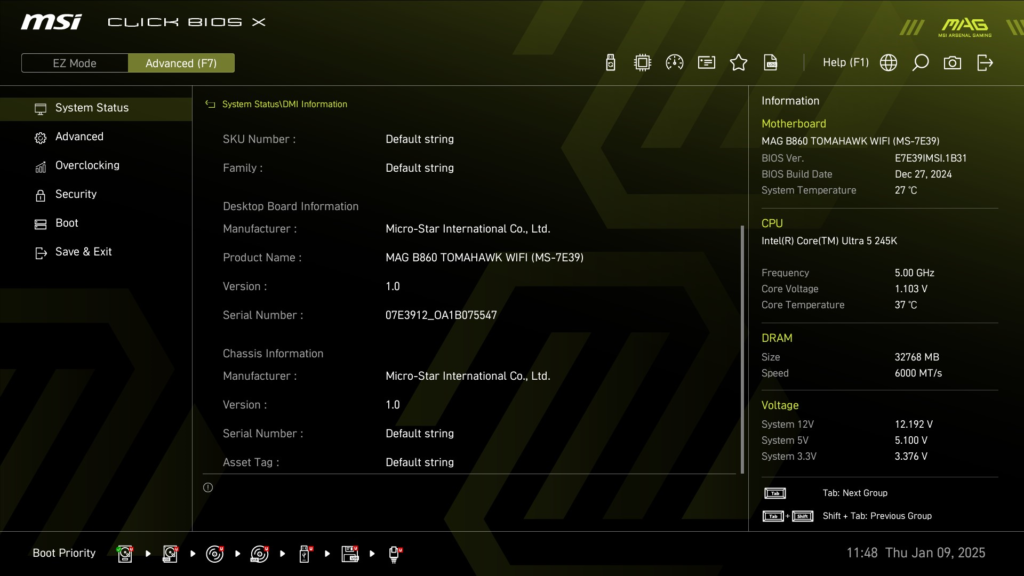Click the info circle icon below the panel
The height and width of the screenshot is (576, 1024).
pos(208,487)
